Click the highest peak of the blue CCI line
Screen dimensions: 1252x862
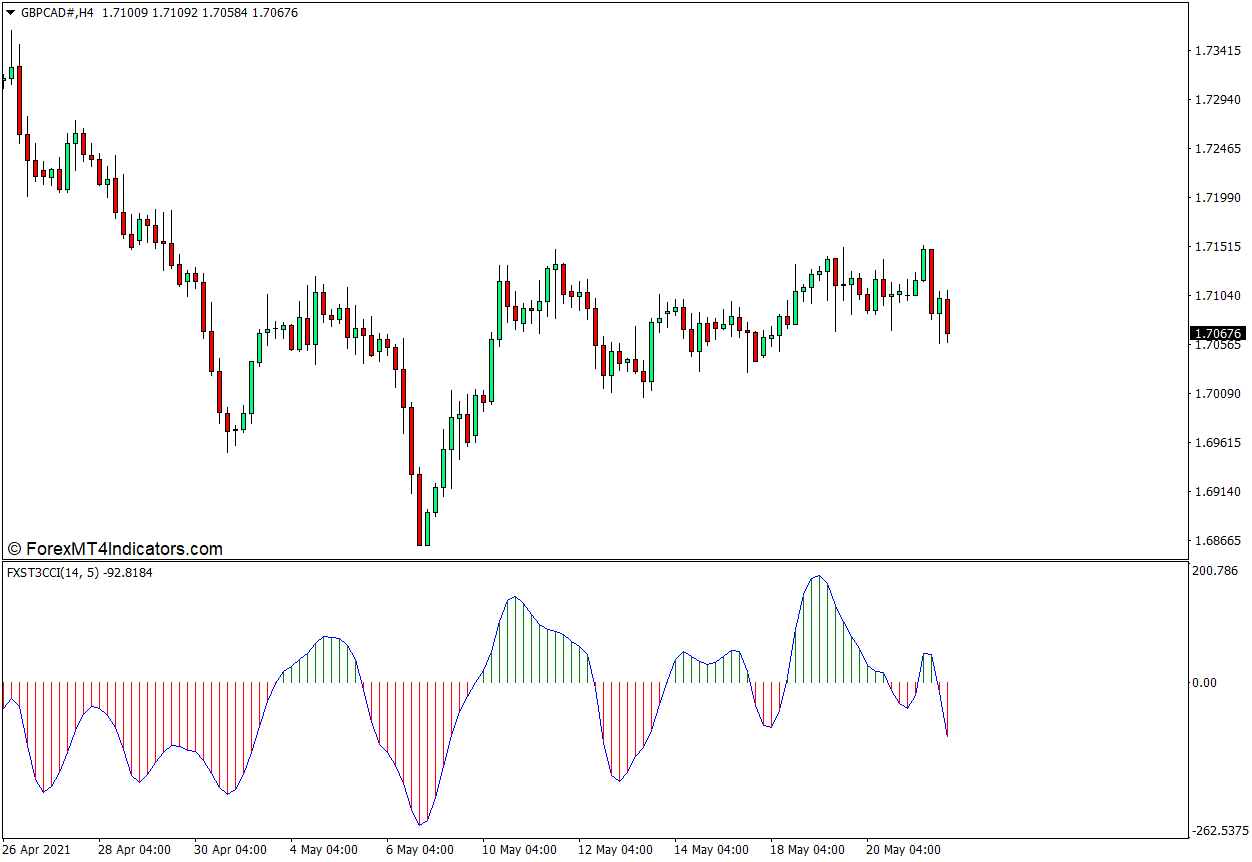coord(819,576)
